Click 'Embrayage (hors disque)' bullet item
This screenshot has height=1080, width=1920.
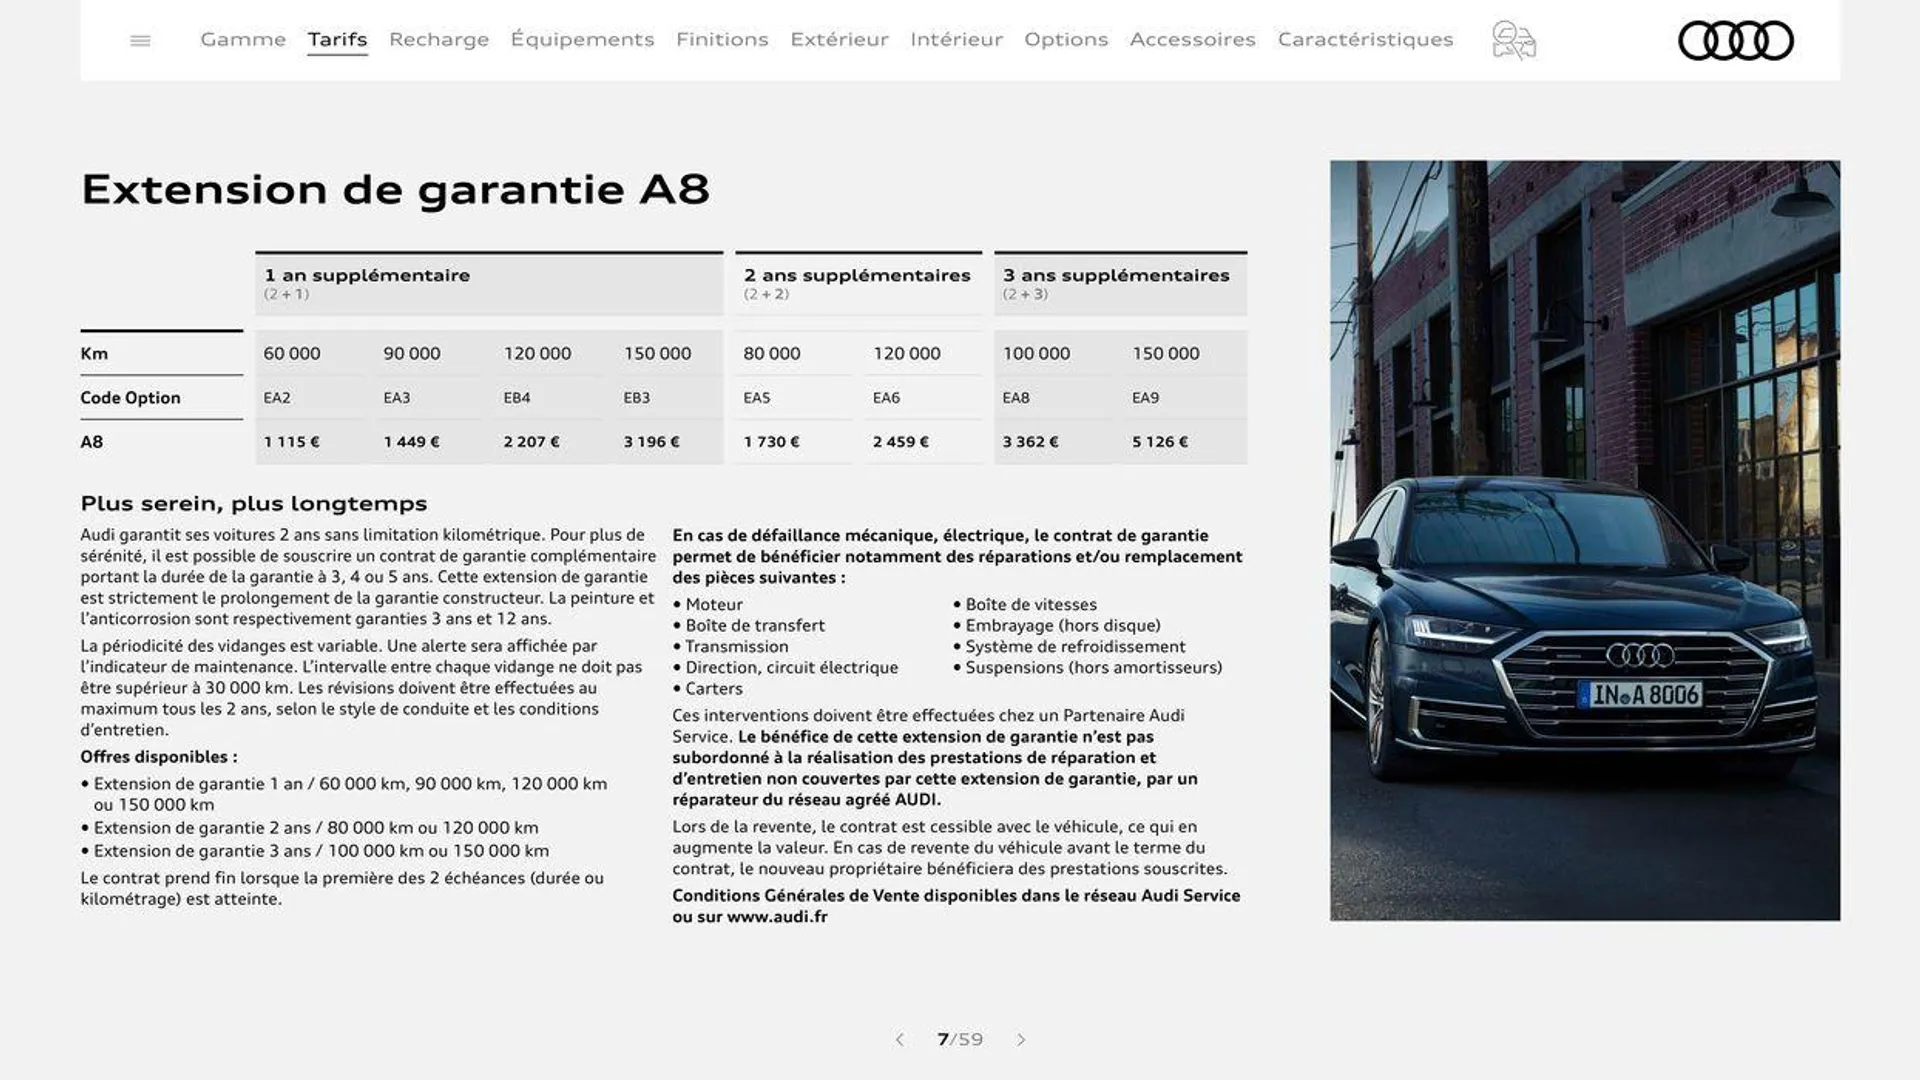coord(1057,625)
